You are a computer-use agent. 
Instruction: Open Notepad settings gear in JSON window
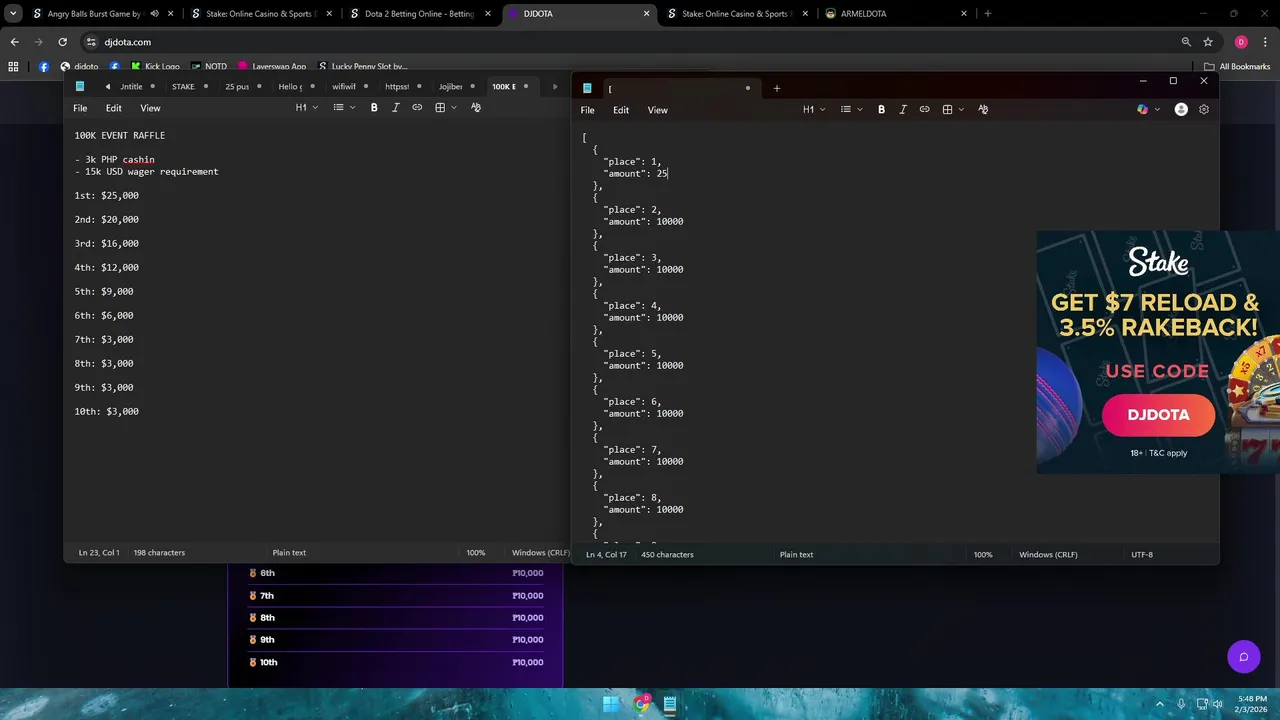point(1204,110)
